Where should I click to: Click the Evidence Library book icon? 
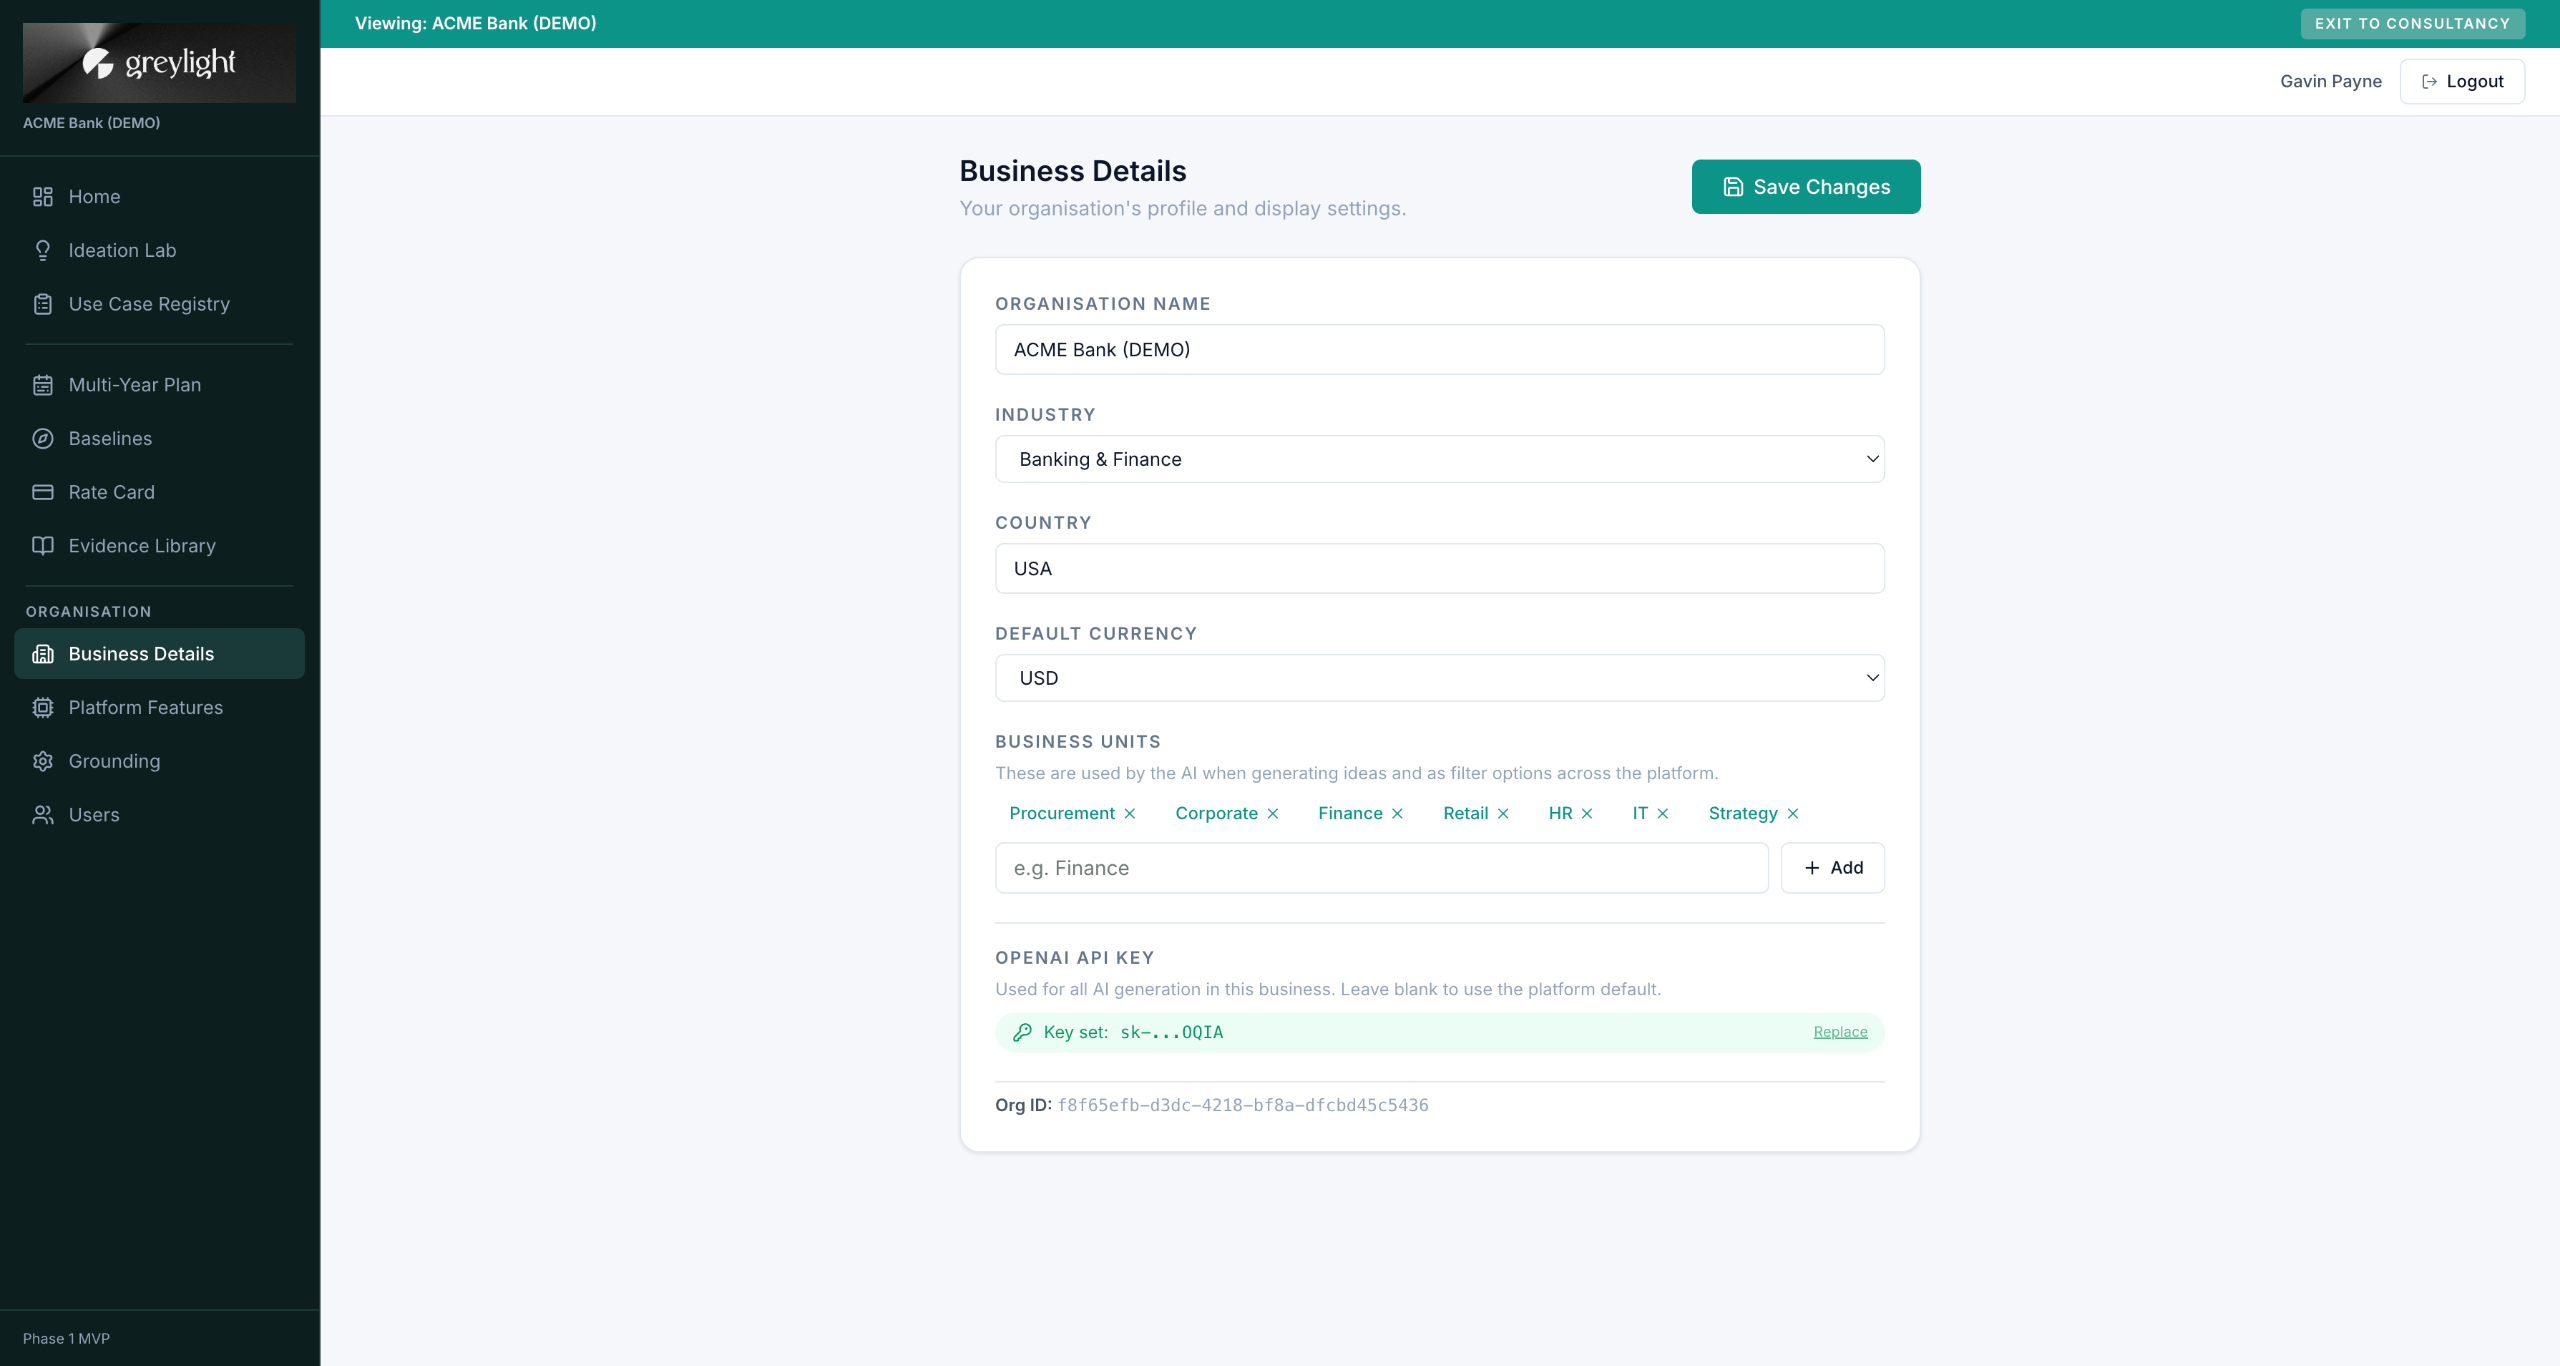point(42,546)
